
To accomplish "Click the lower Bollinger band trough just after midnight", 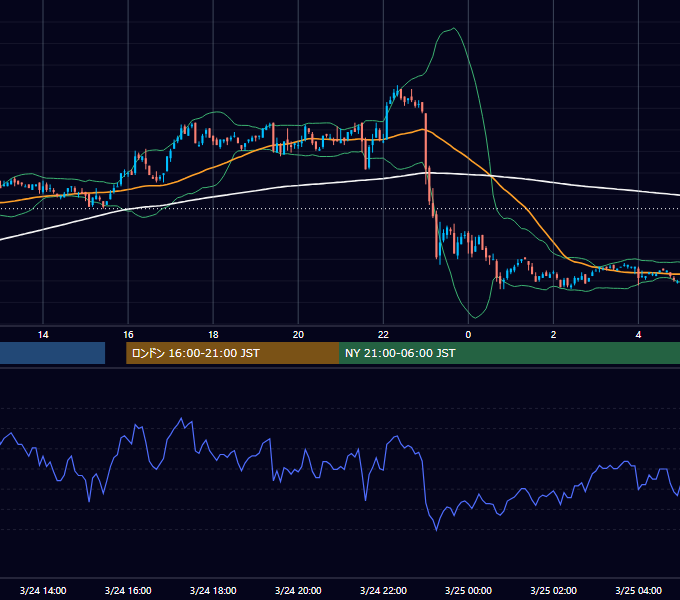I will pyautogui.click(x=475, y=317).
